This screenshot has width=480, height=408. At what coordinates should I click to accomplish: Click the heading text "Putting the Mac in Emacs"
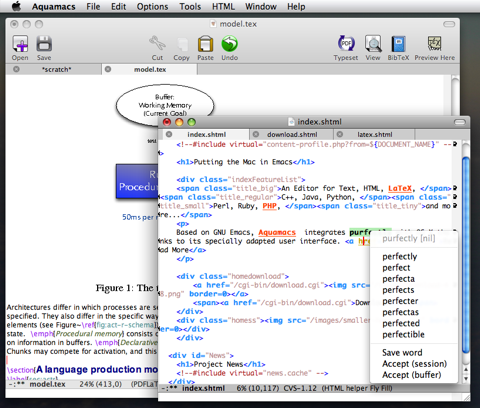pos(243,162)
